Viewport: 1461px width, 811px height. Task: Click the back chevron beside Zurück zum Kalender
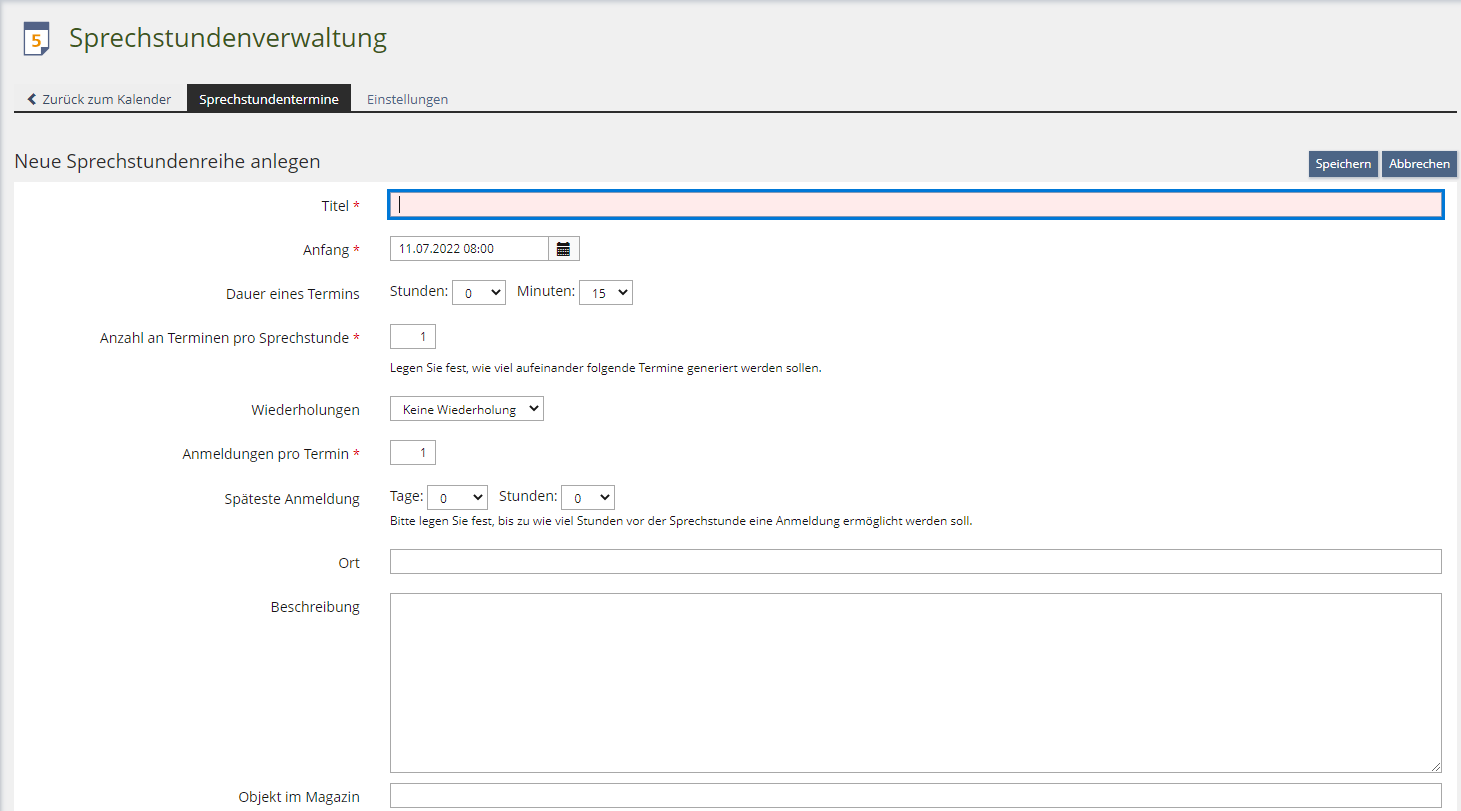pyautogui.click(x=32, y=99)
